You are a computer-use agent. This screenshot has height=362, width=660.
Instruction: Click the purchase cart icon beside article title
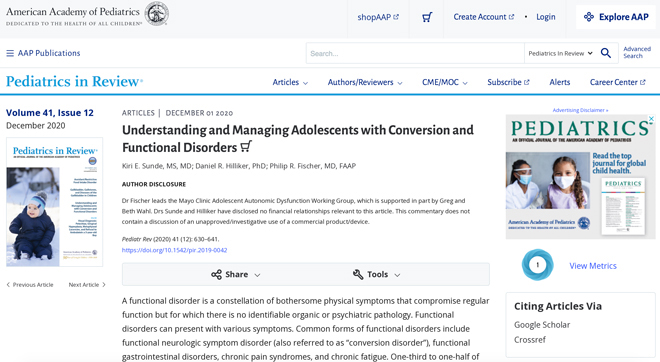[x=246, y=147]
